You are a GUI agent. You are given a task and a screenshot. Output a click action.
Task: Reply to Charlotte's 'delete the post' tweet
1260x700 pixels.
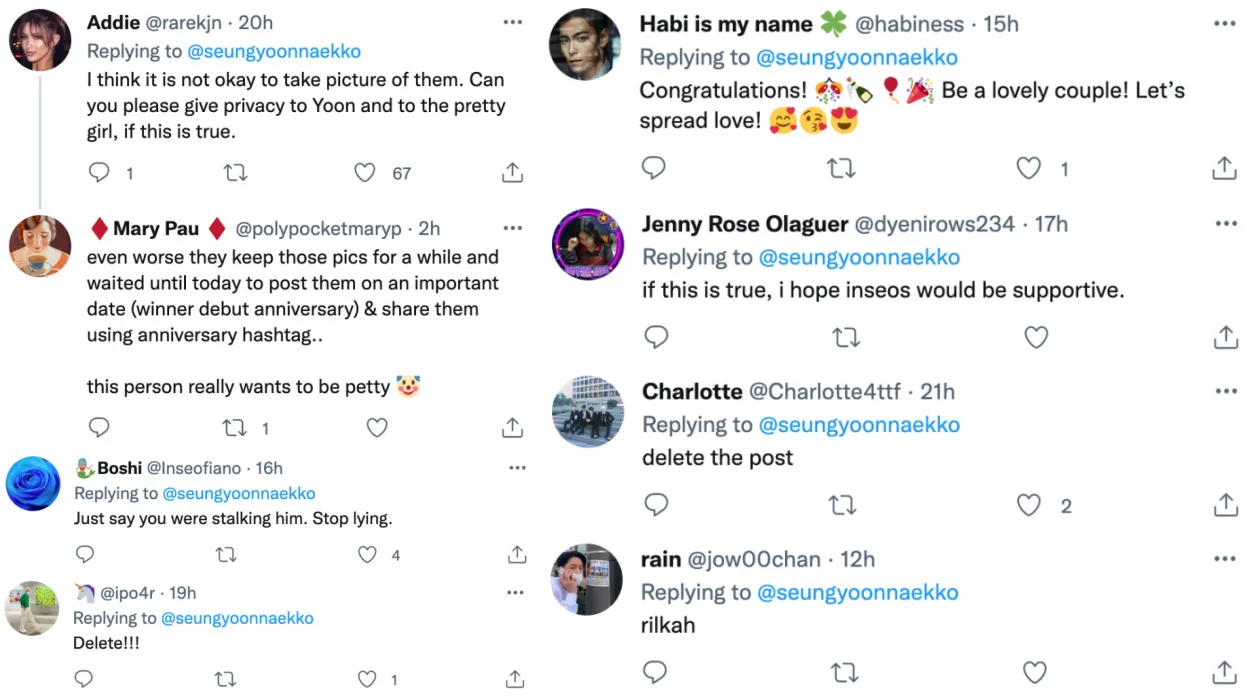655,505
